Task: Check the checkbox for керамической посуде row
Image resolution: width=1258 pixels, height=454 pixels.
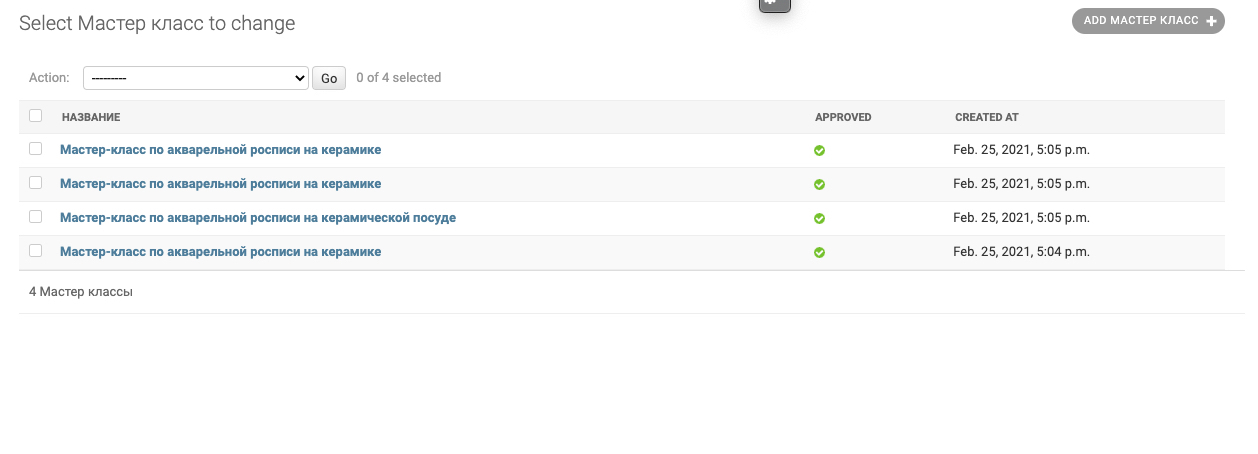Action: click(36, 217)
